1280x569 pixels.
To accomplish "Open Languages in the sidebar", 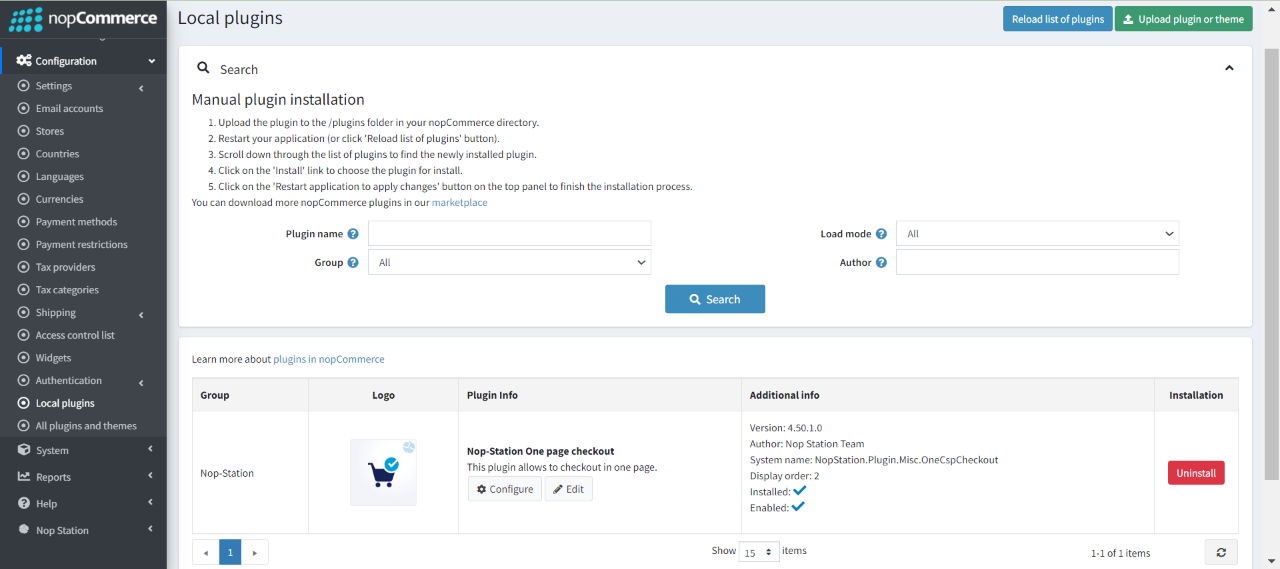I will 60,177.
